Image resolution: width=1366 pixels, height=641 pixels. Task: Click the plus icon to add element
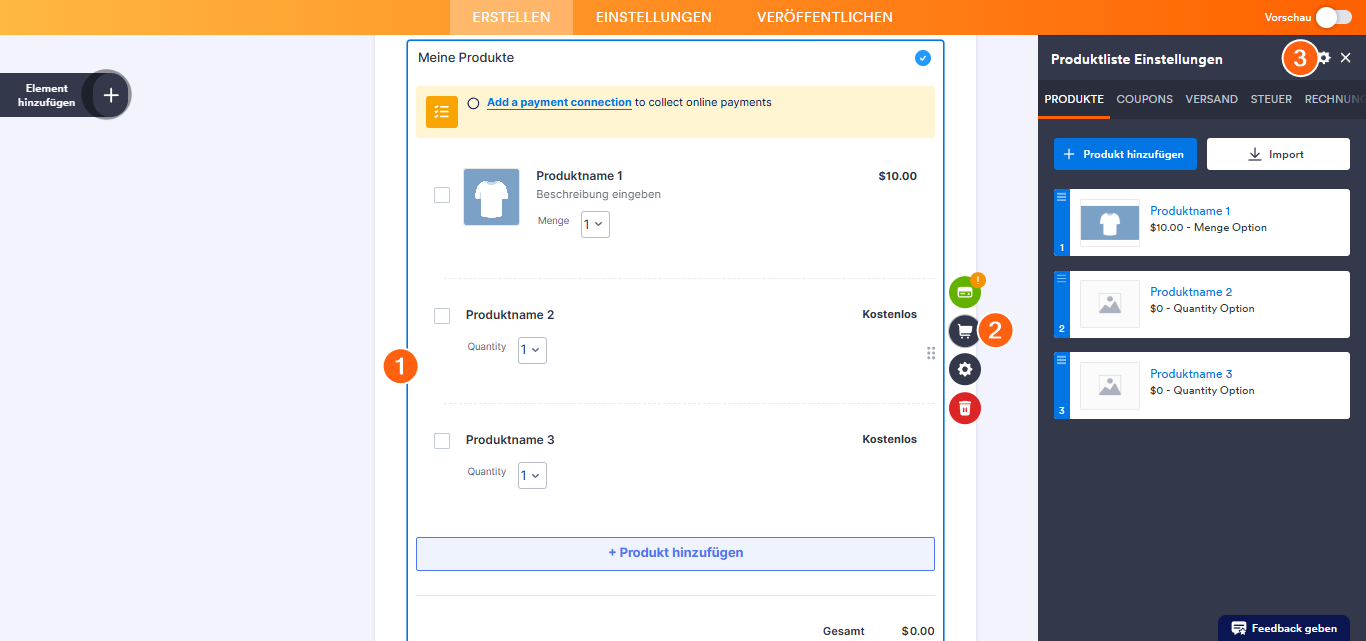pos(111,95)
